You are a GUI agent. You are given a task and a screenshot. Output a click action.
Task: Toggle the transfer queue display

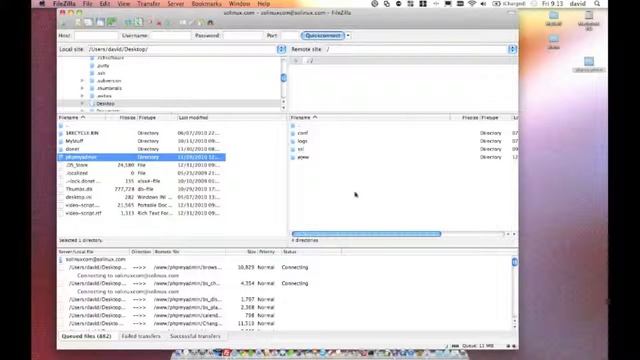[111, 22]
